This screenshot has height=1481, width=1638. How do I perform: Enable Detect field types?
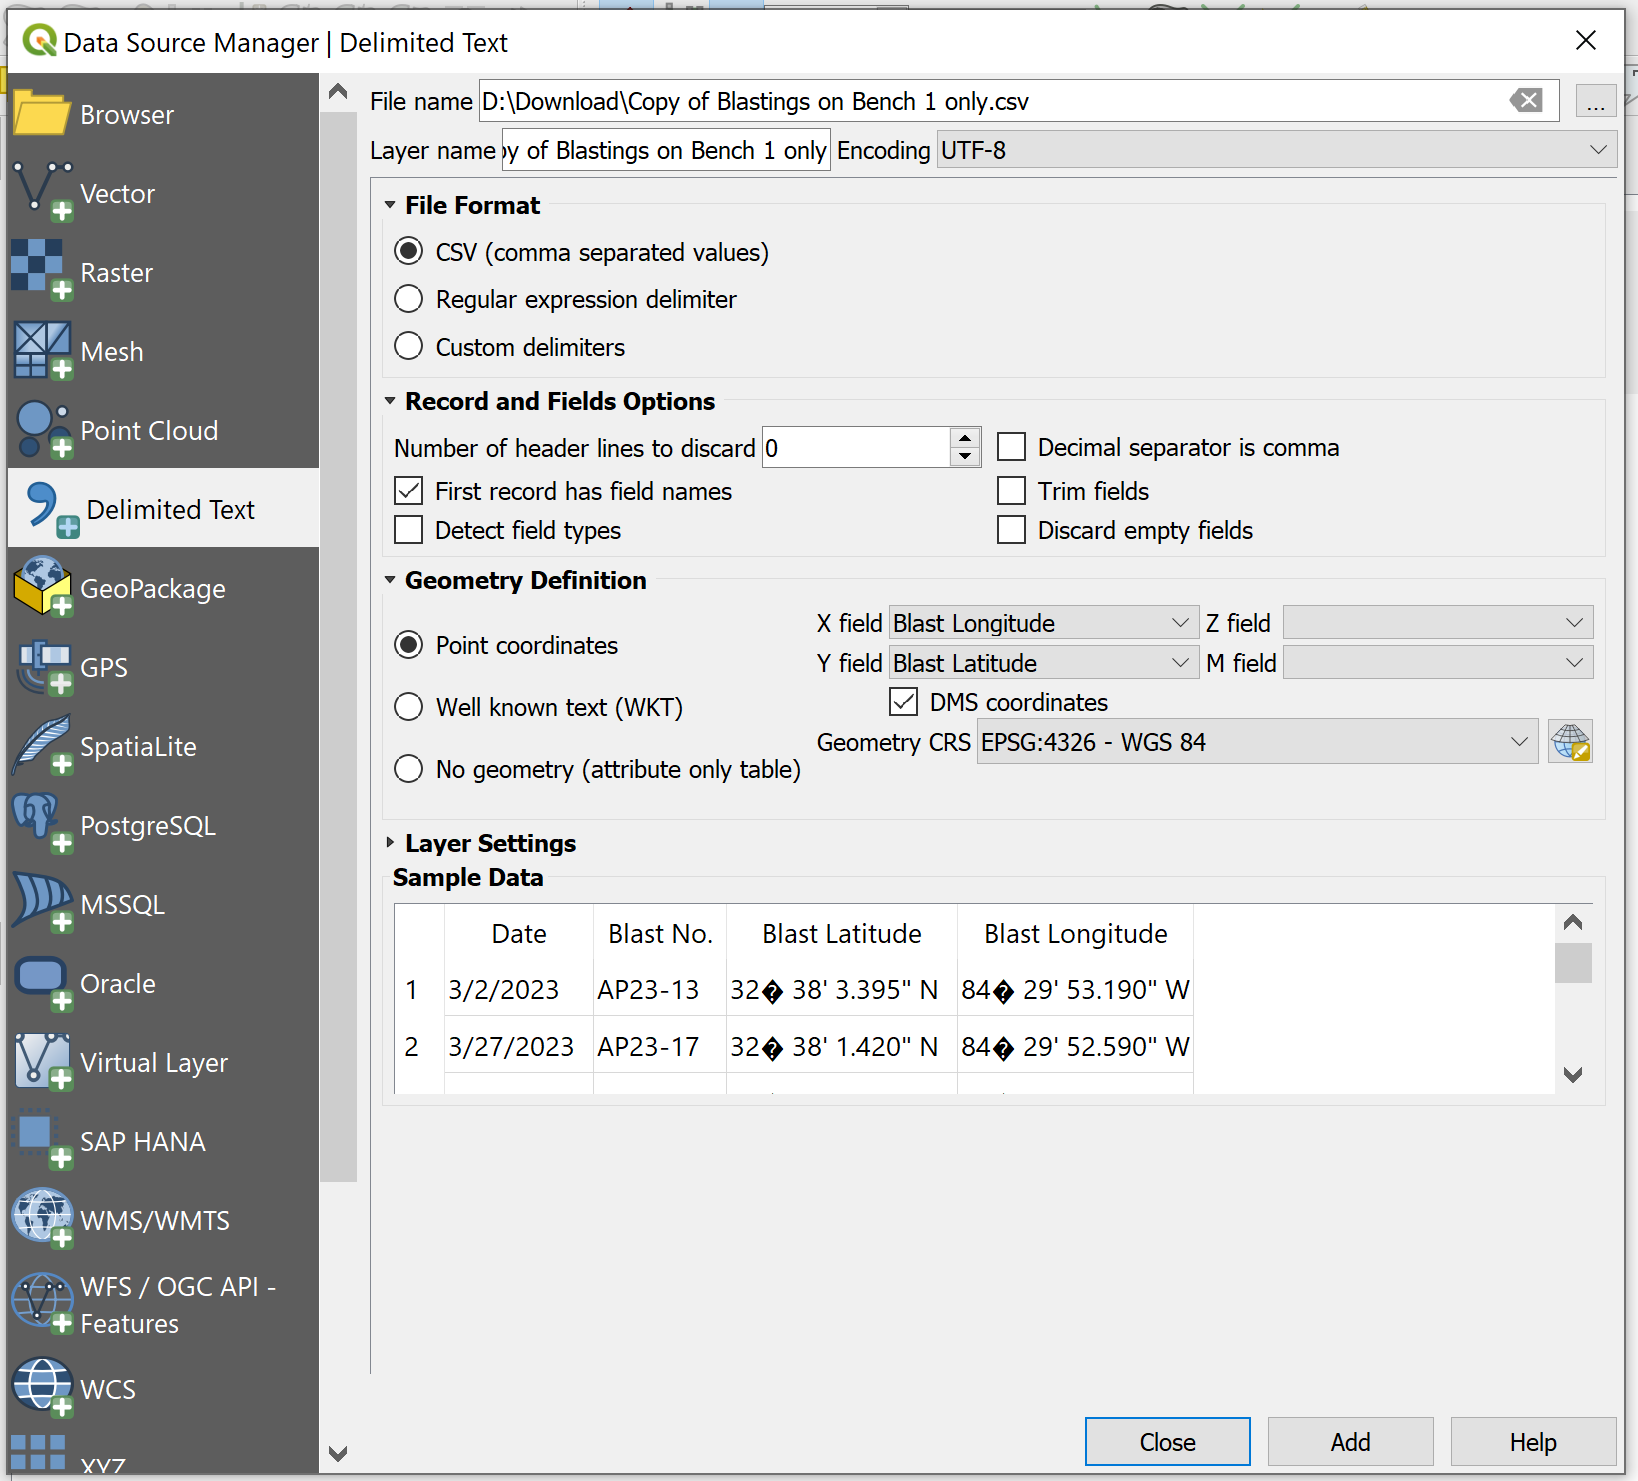click(x=409, y=530)
